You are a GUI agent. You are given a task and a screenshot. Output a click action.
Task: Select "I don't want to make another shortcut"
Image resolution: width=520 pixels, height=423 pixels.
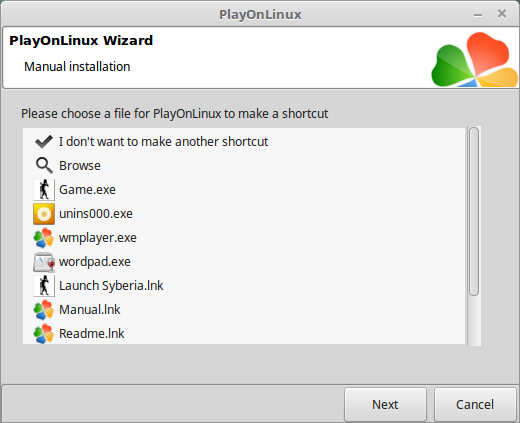tap(163, 142)
